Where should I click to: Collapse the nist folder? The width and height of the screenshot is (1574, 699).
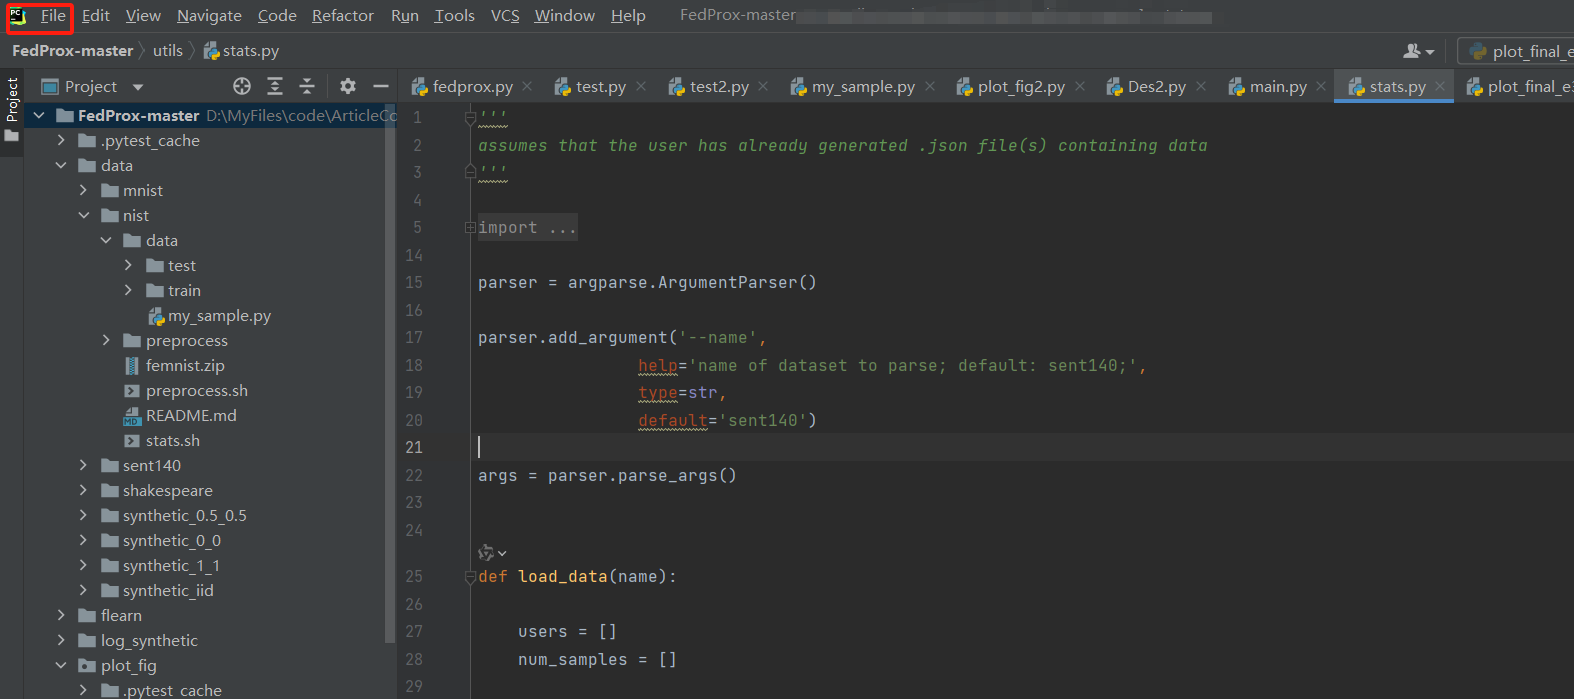coord(83,216)
